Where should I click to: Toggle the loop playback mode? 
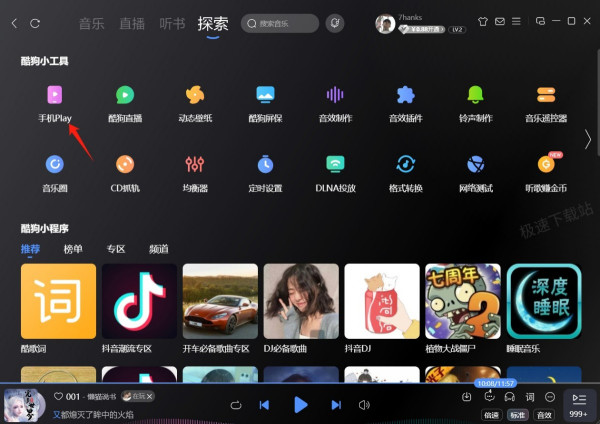tap(236, 405)
